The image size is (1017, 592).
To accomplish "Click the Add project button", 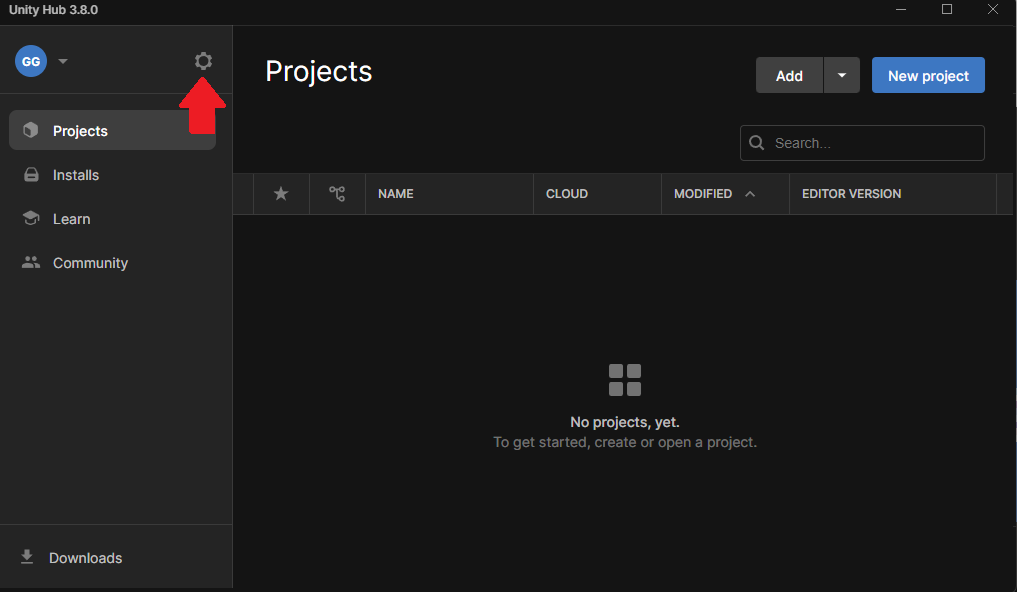I will [789, 75].
